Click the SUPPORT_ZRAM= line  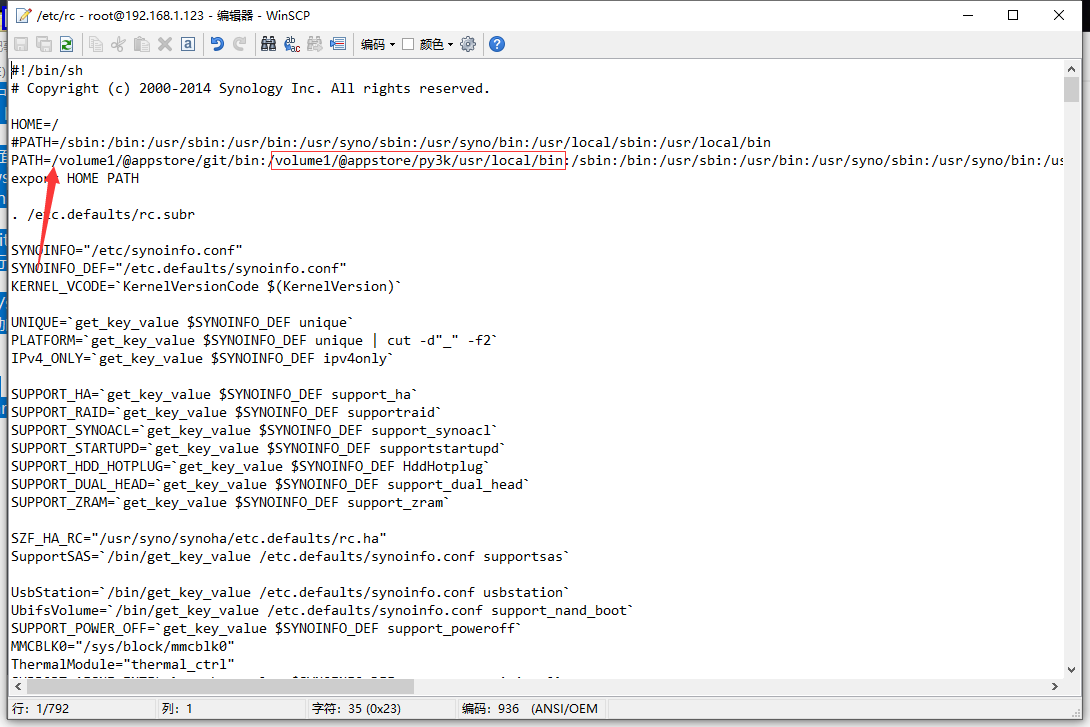[x=230, y=503]
